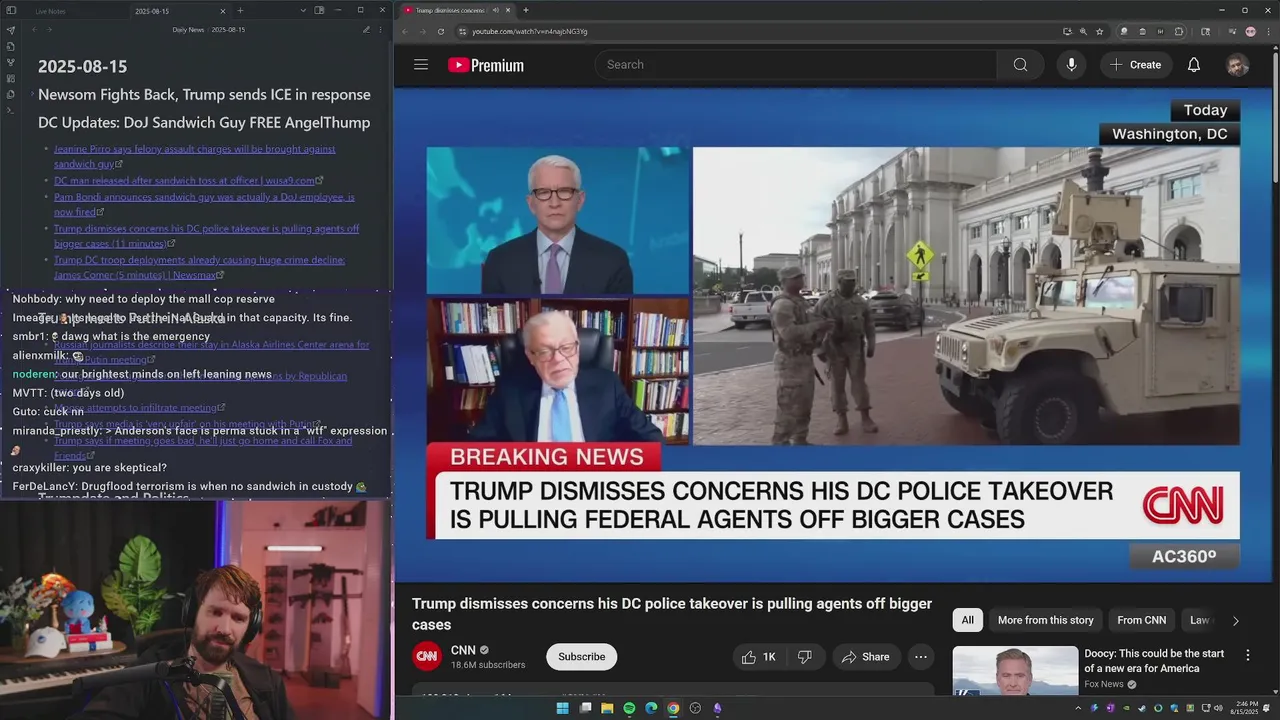Screen dimensions: 1280x720
Task: Click the paper plane icon in notes ribbon
Action: [x=10, y=30]
